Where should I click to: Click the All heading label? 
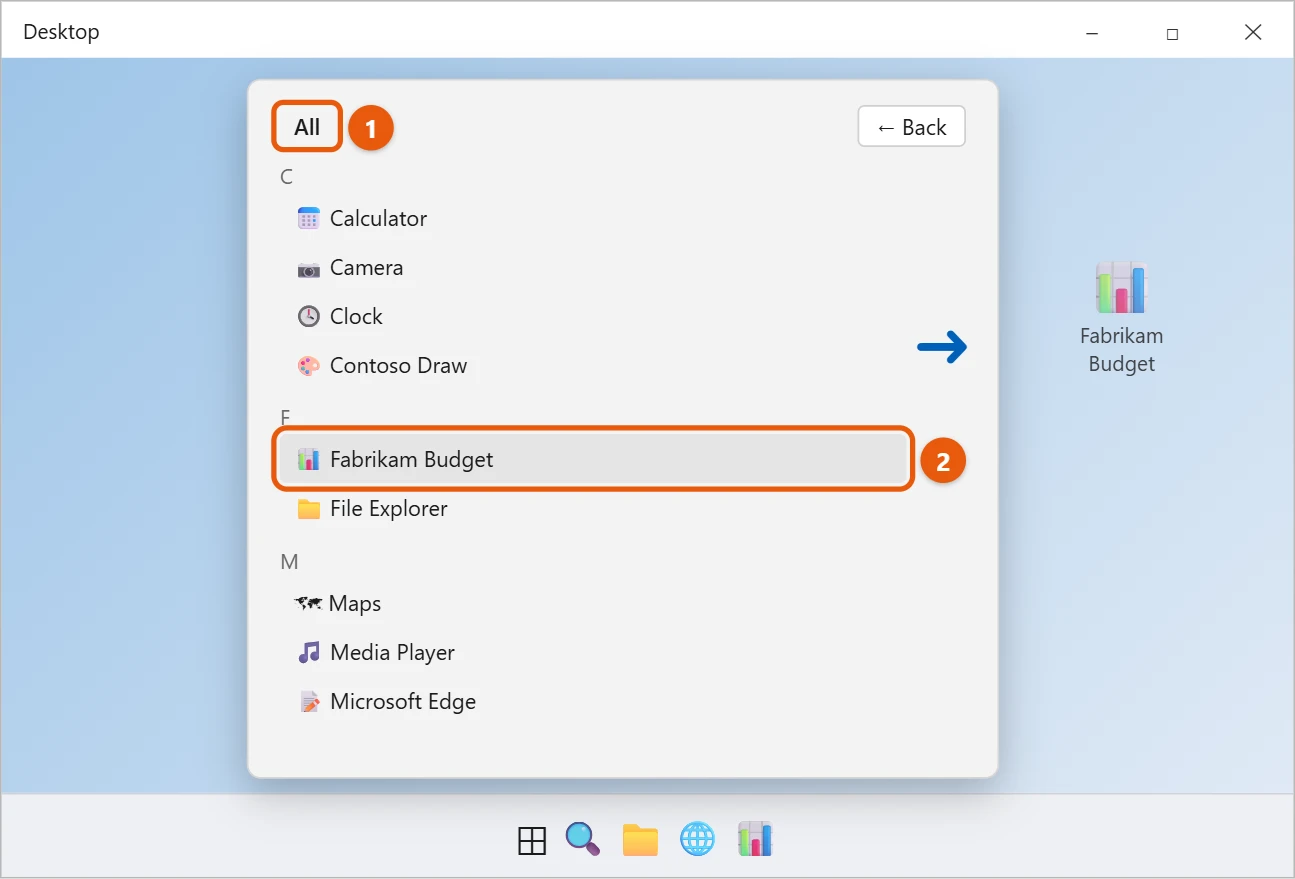click(307, 127)
